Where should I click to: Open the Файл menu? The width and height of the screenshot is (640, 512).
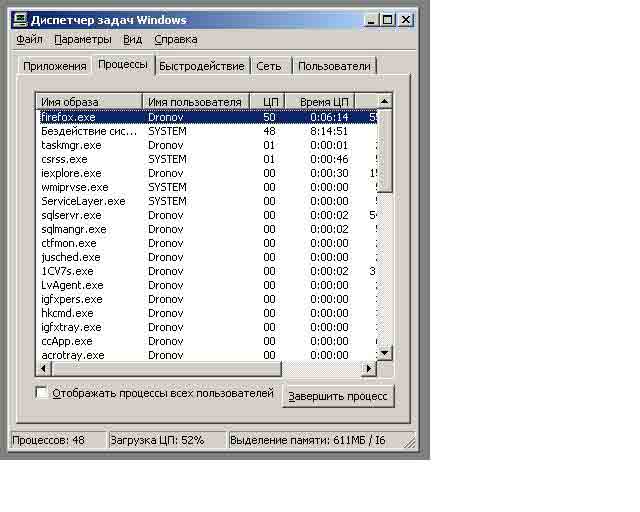[x=29, y=39]
